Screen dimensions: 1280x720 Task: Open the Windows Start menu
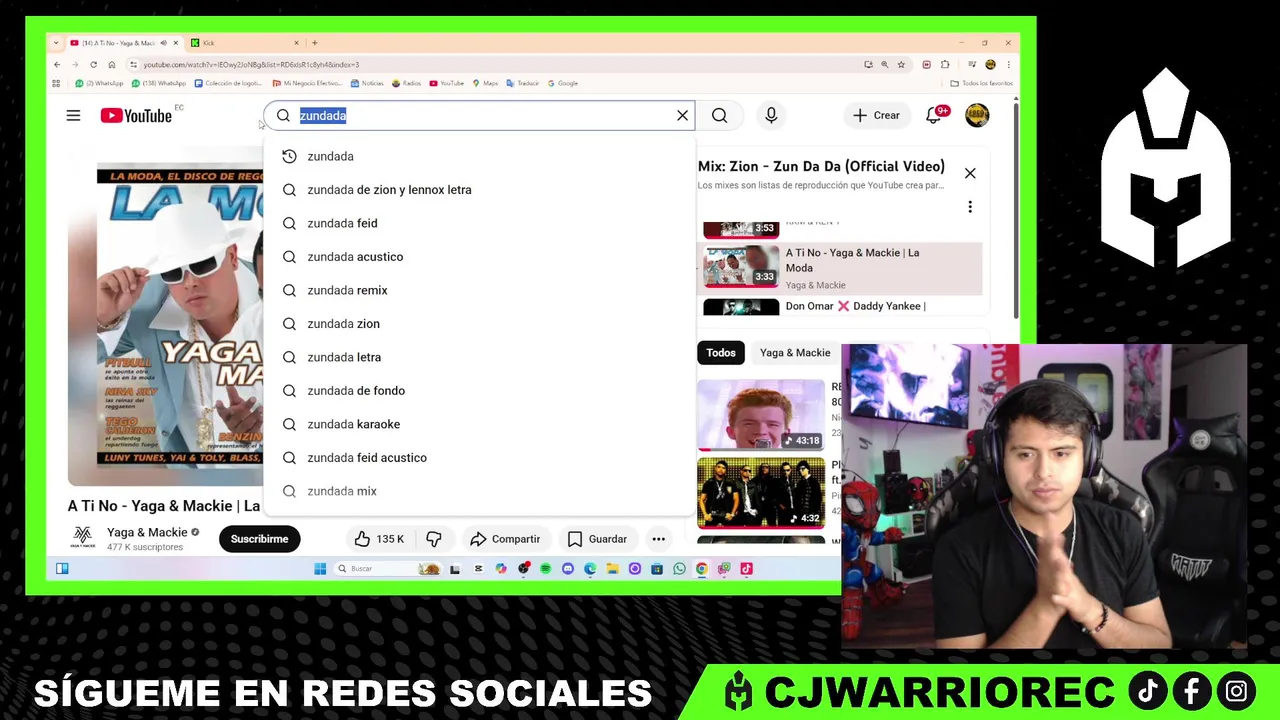(x=320, y=569)
